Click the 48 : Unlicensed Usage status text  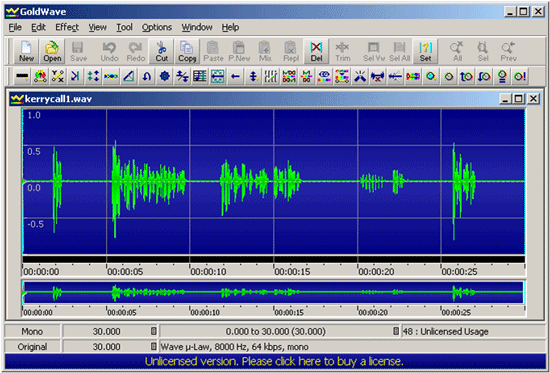(x=445, y=331)
